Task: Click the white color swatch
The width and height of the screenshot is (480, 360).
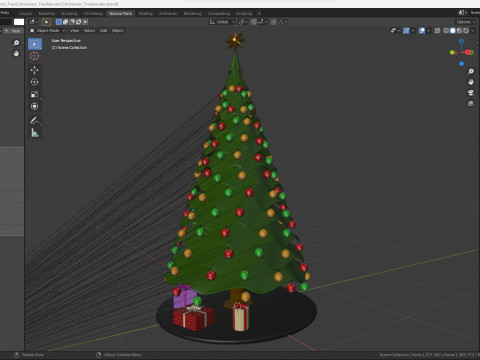Action: 19,22
